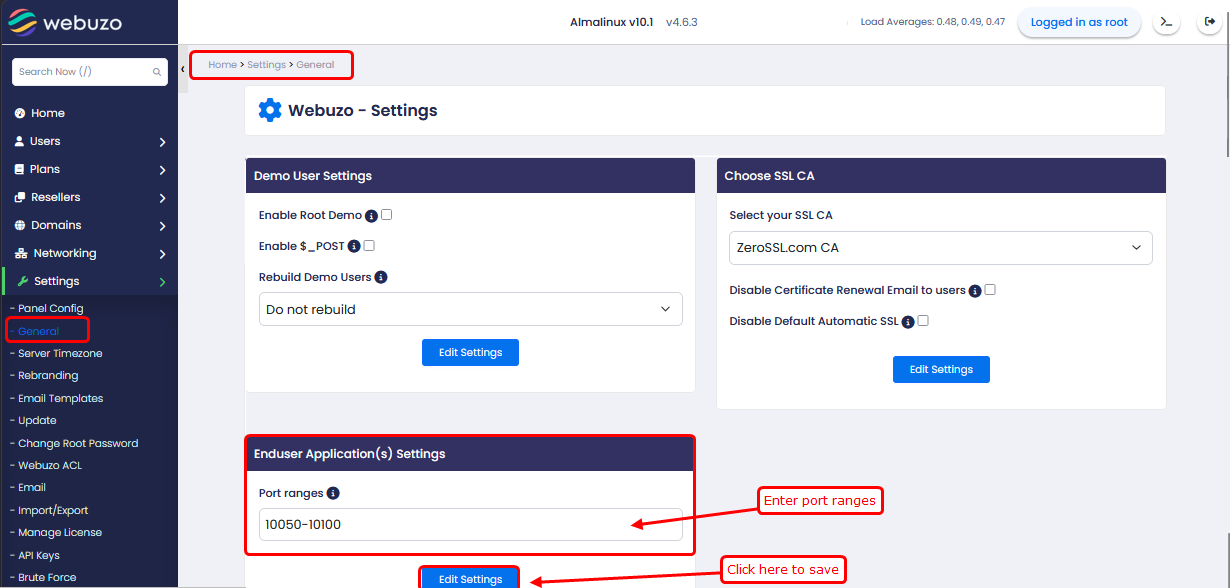The height and width of the screenshot is (588, 1230).
Task: Click the Webuzo logo
Action: 66,22
